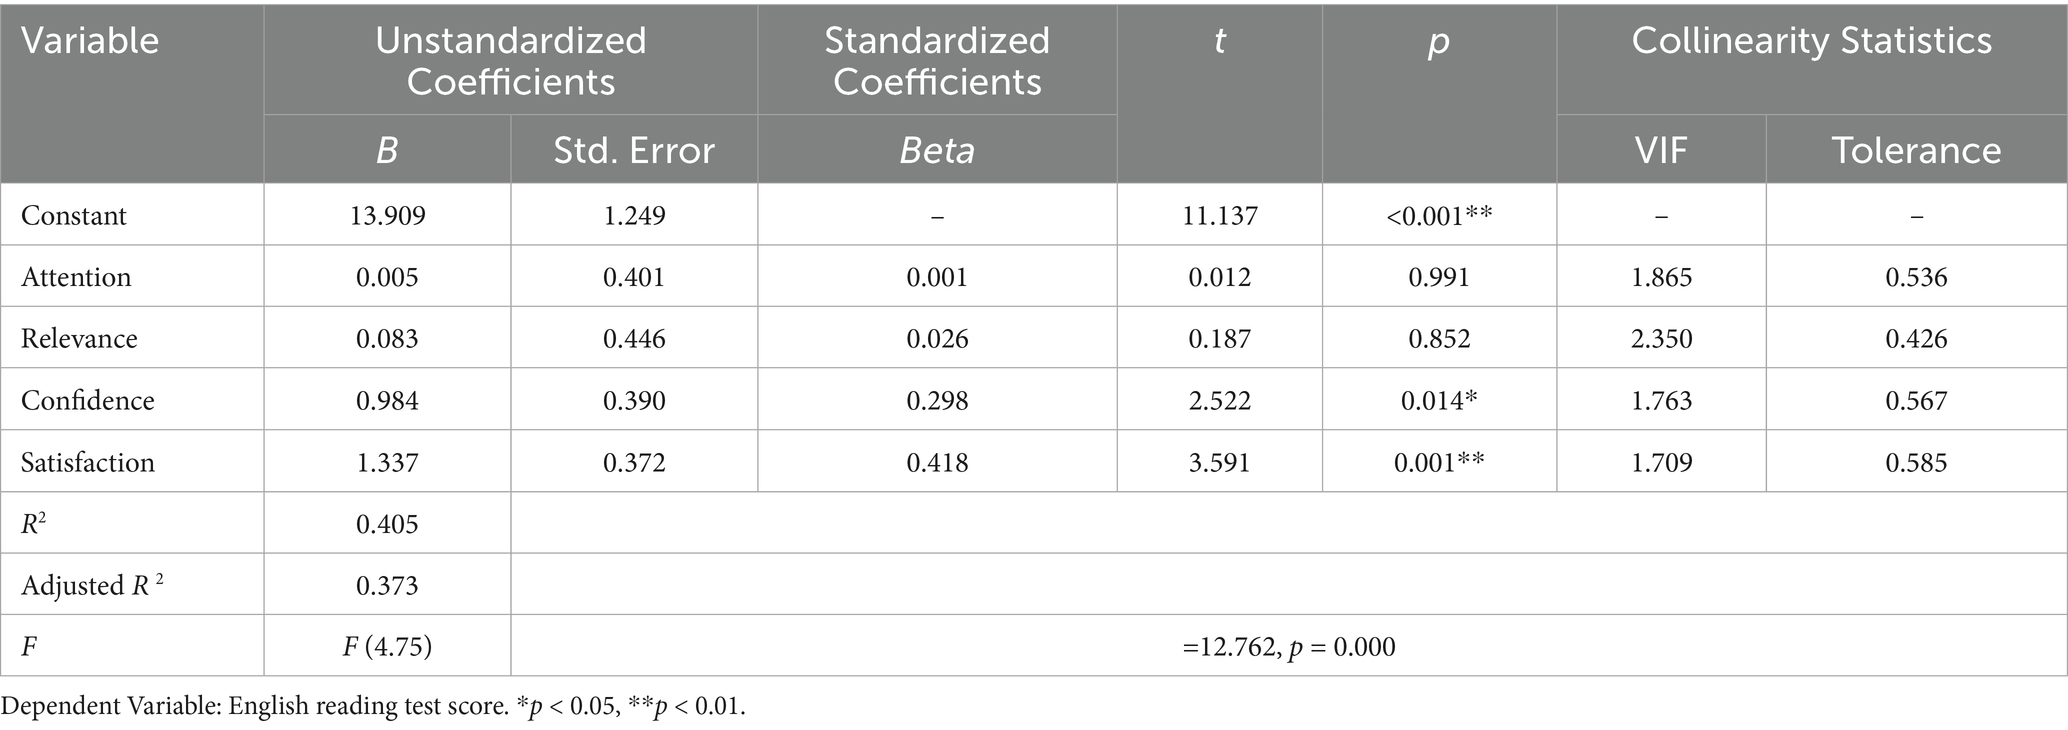
Task: Click the Std. Error subheader
Action: click(x=634, y=150)
